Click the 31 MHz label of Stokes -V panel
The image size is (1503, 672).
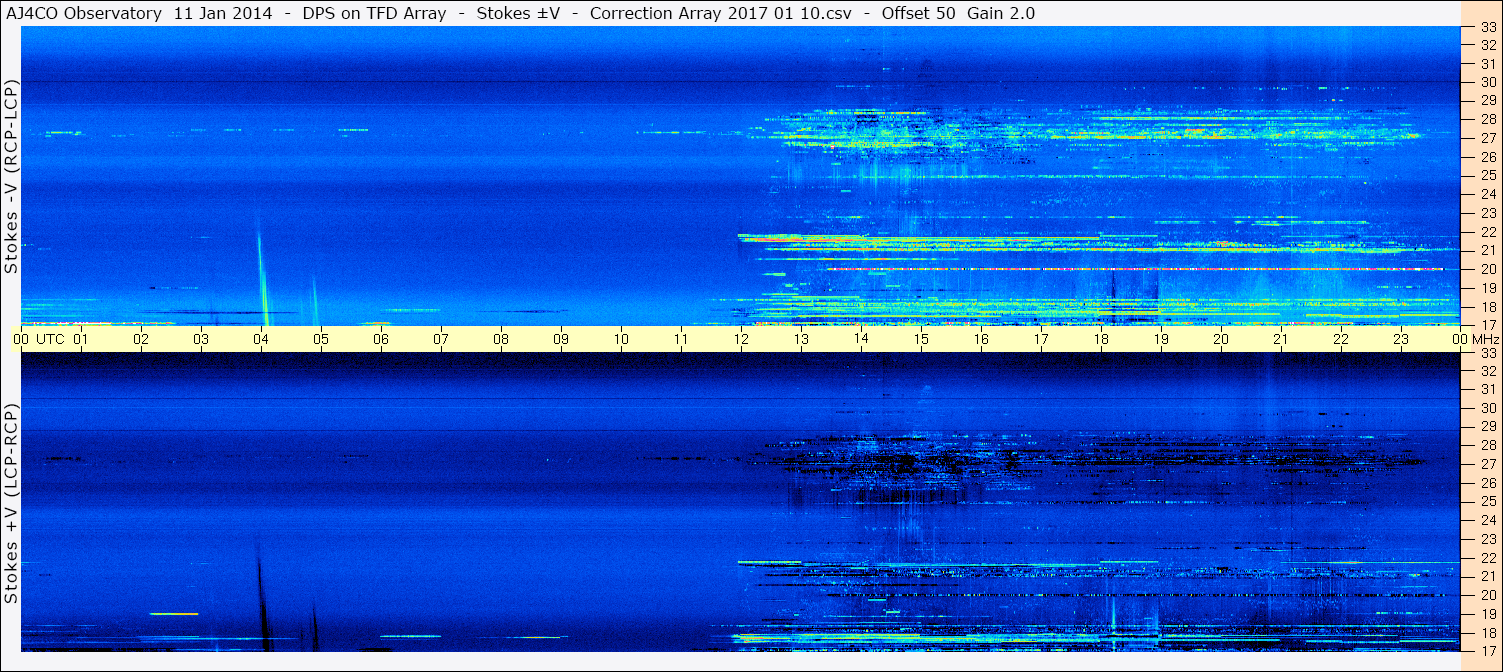[1488, 64]
